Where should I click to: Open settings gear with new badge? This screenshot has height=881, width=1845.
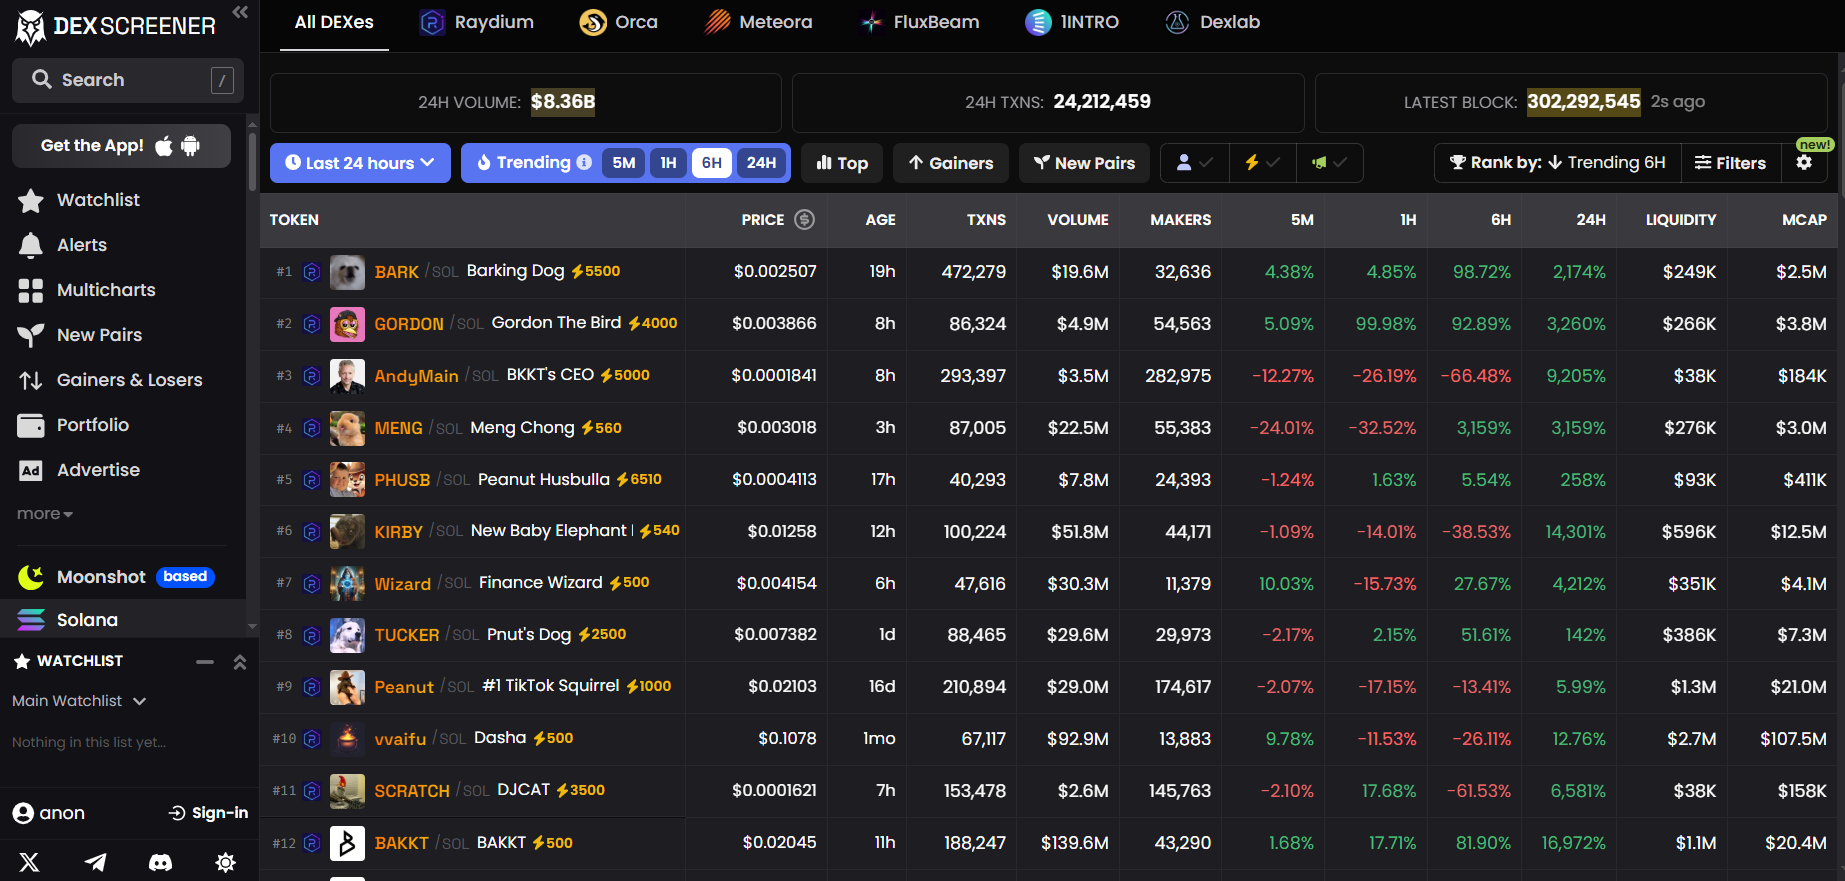[1804, 162]
